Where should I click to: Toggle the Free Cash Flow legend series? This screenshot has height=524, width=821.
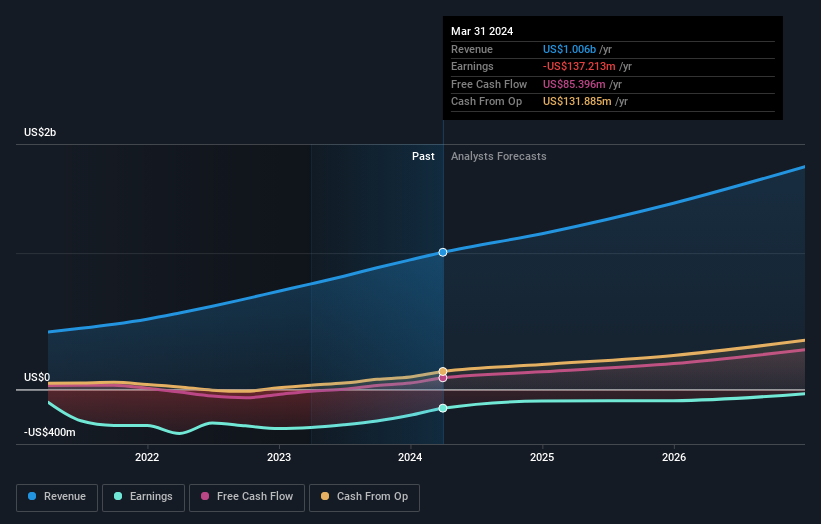(247, 497)
